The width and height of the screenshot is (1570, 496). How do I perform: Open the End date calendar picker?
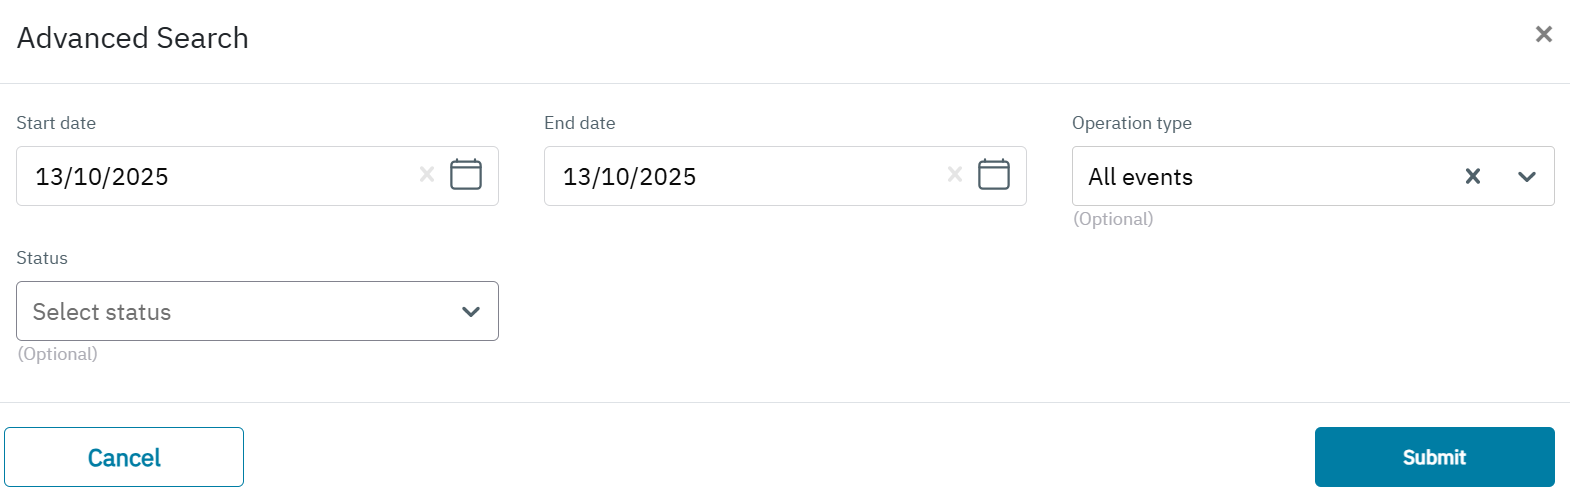pos(994,175)
